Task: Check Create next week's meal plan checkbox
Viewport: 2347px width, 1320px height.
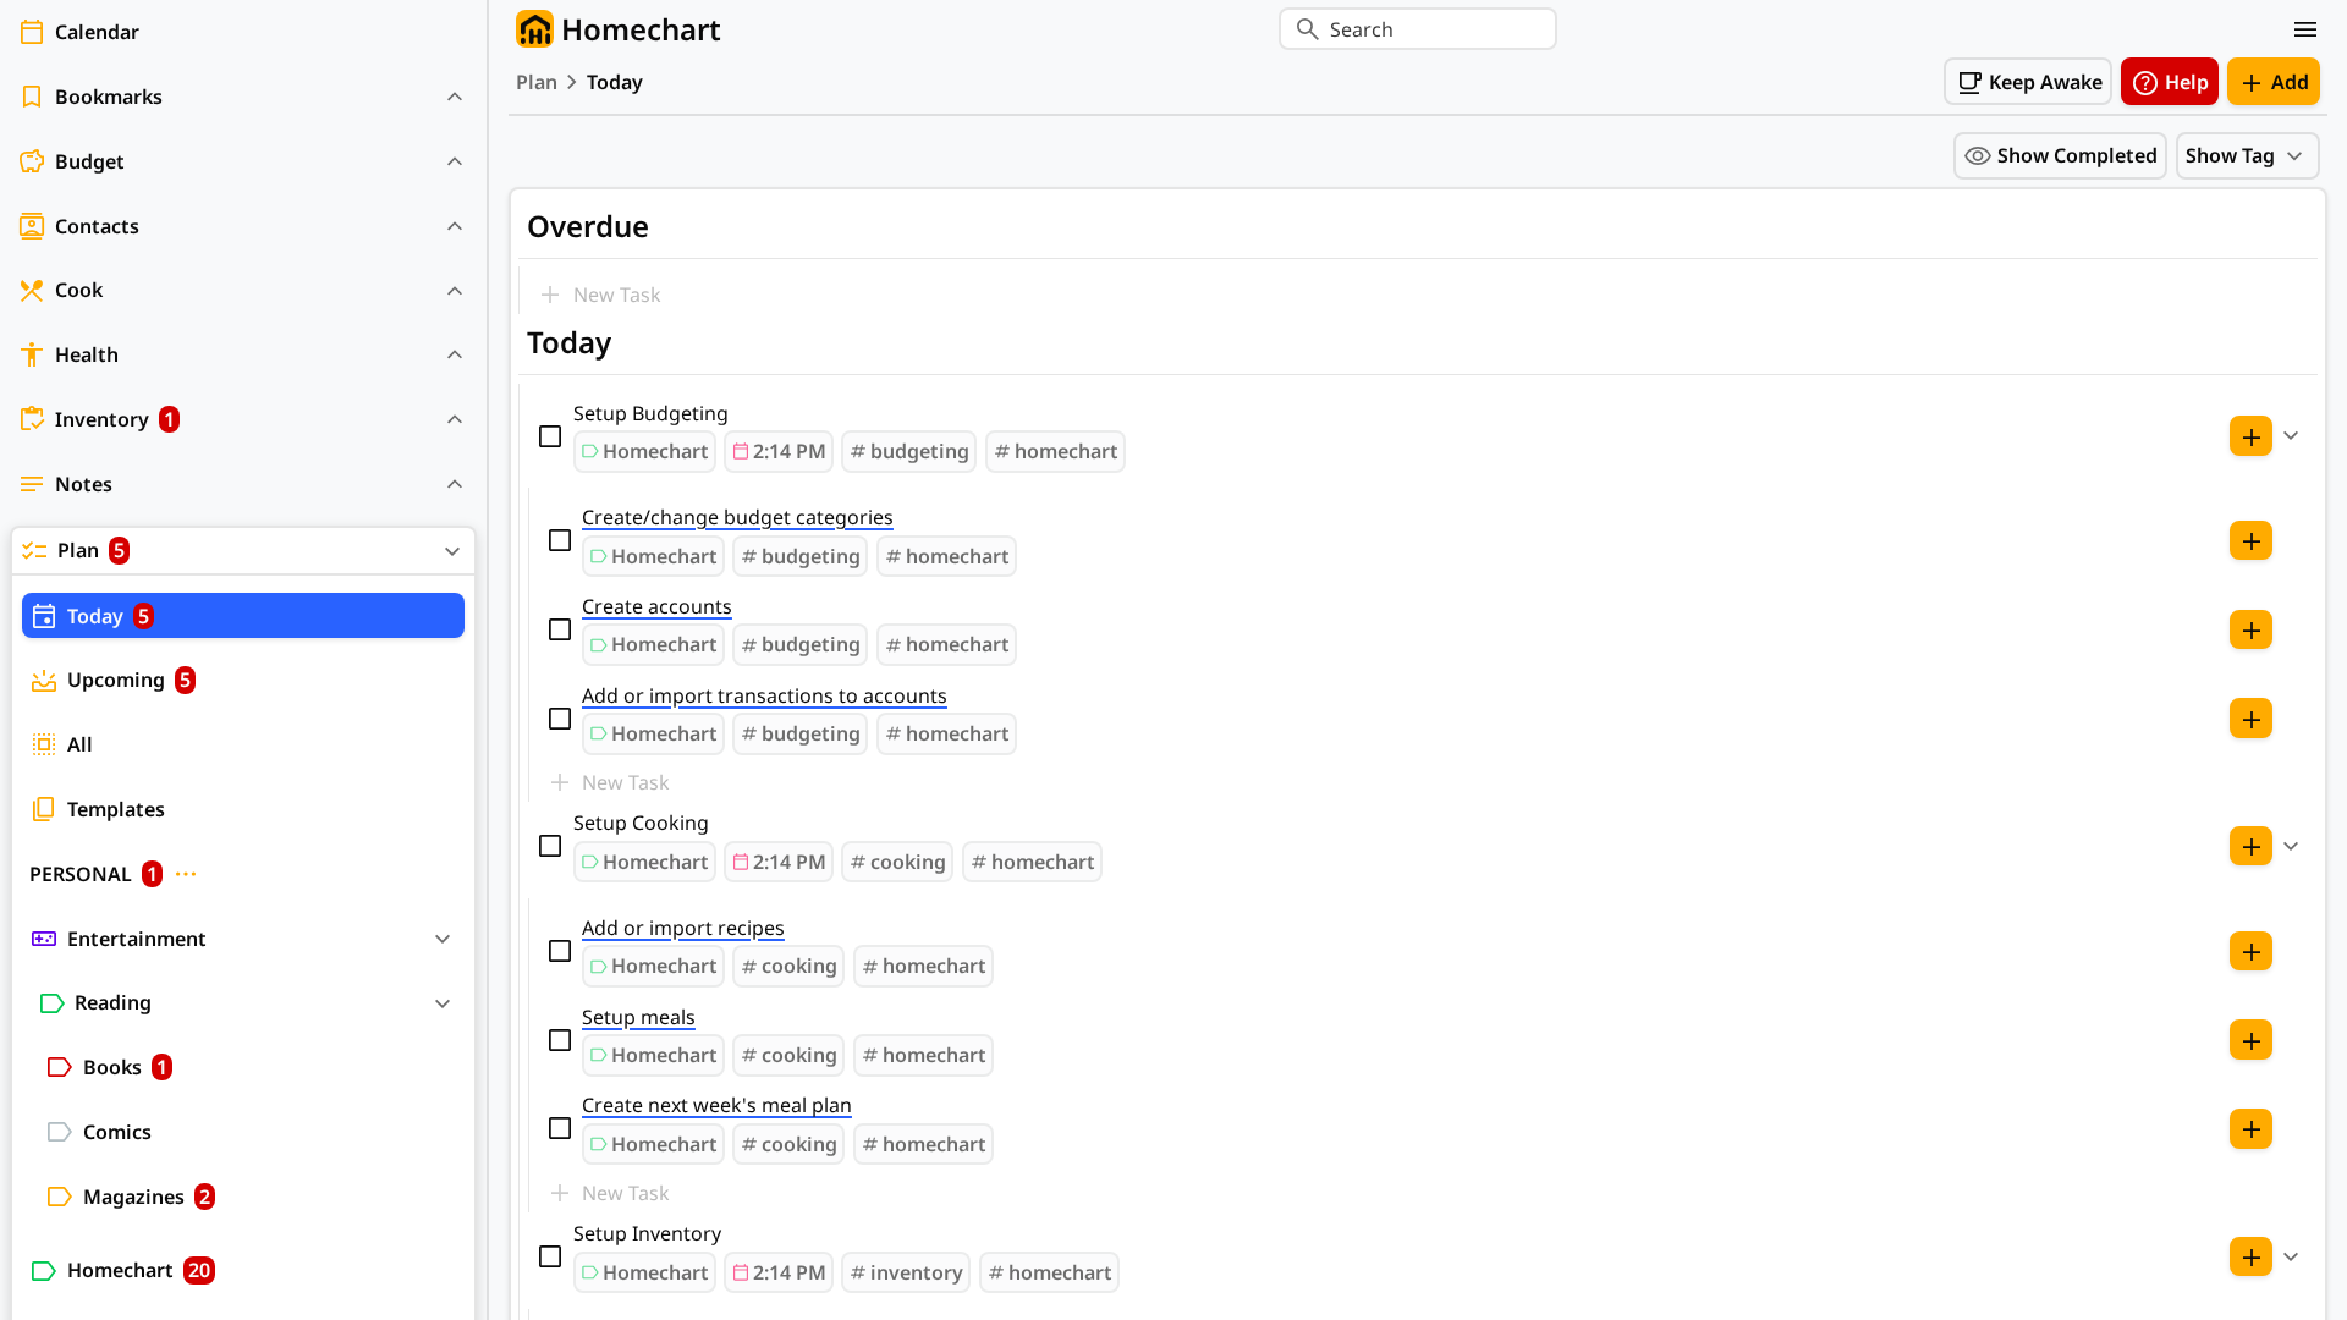Action: [560, 1129]
